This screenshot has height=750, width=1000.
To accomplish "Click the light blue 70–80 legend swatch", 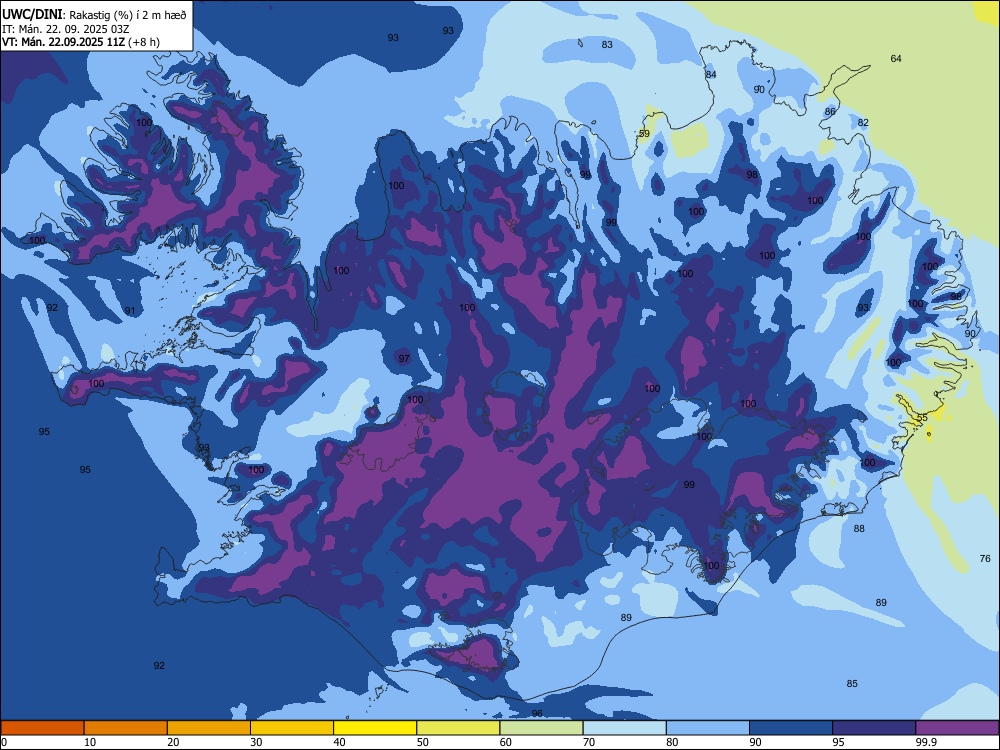I will pos(624,728).
